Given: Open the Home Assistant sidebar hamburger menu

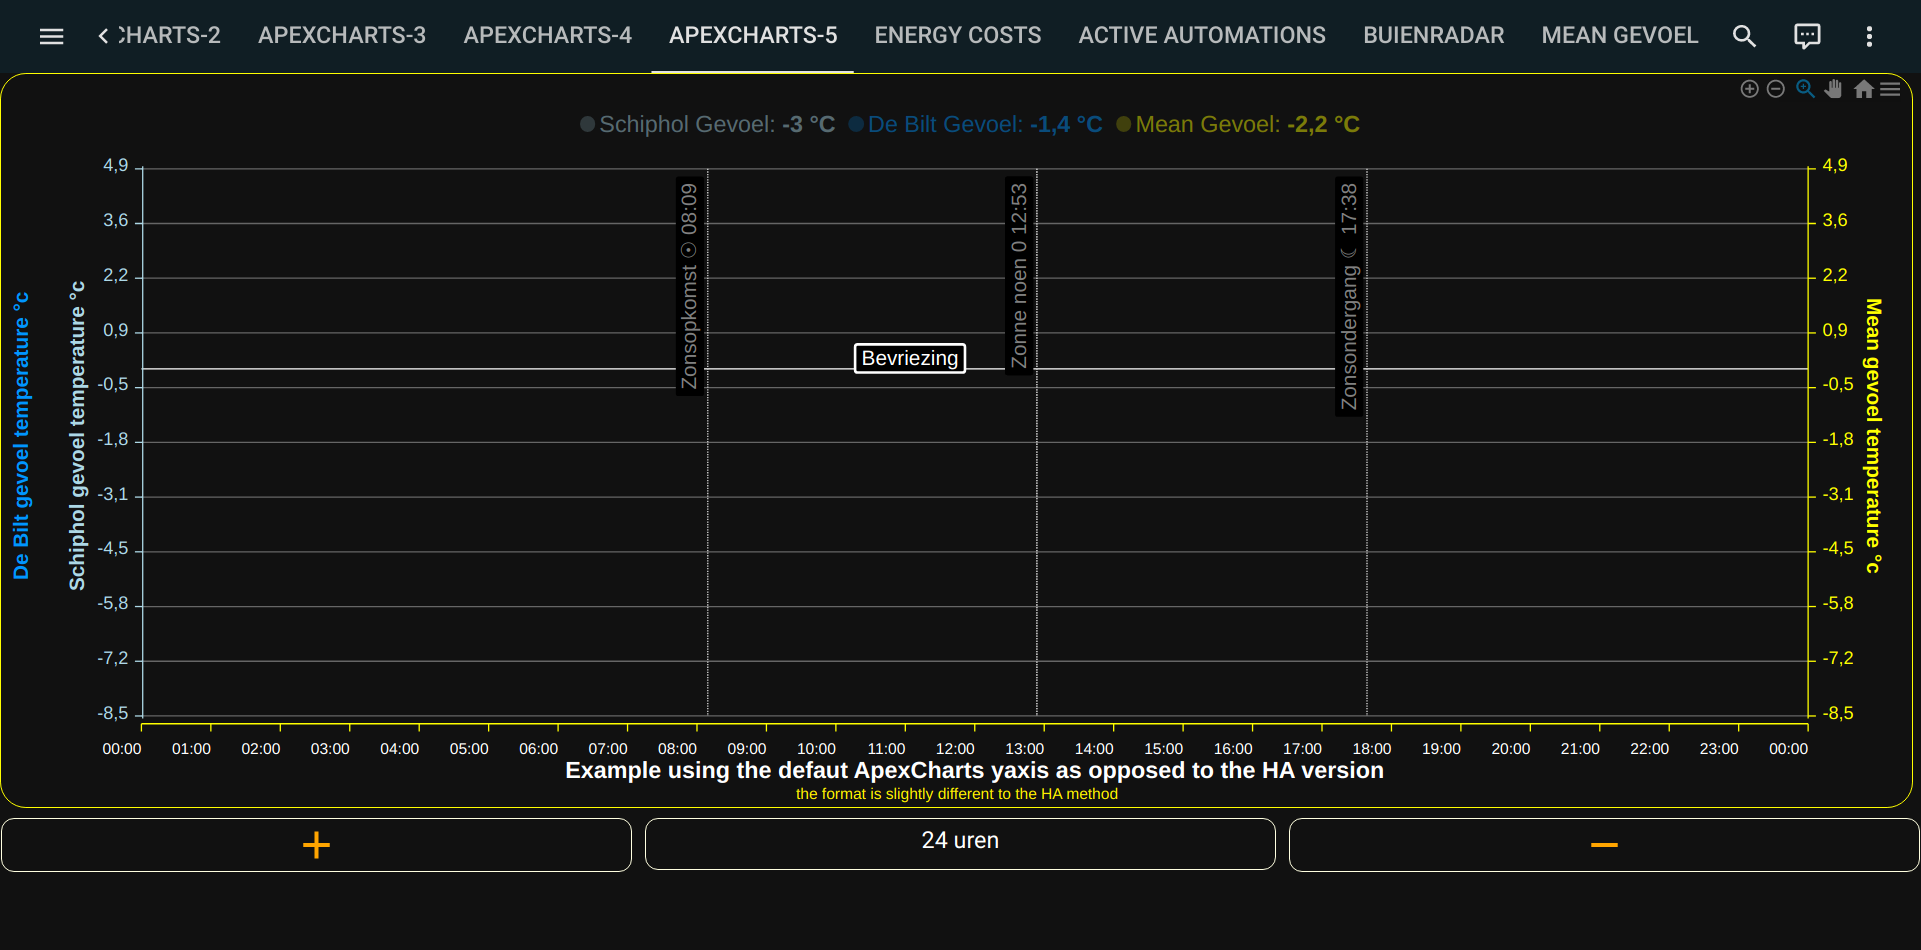Looking at the screenshot, I should pyautogui.click(x=50, y=36).
